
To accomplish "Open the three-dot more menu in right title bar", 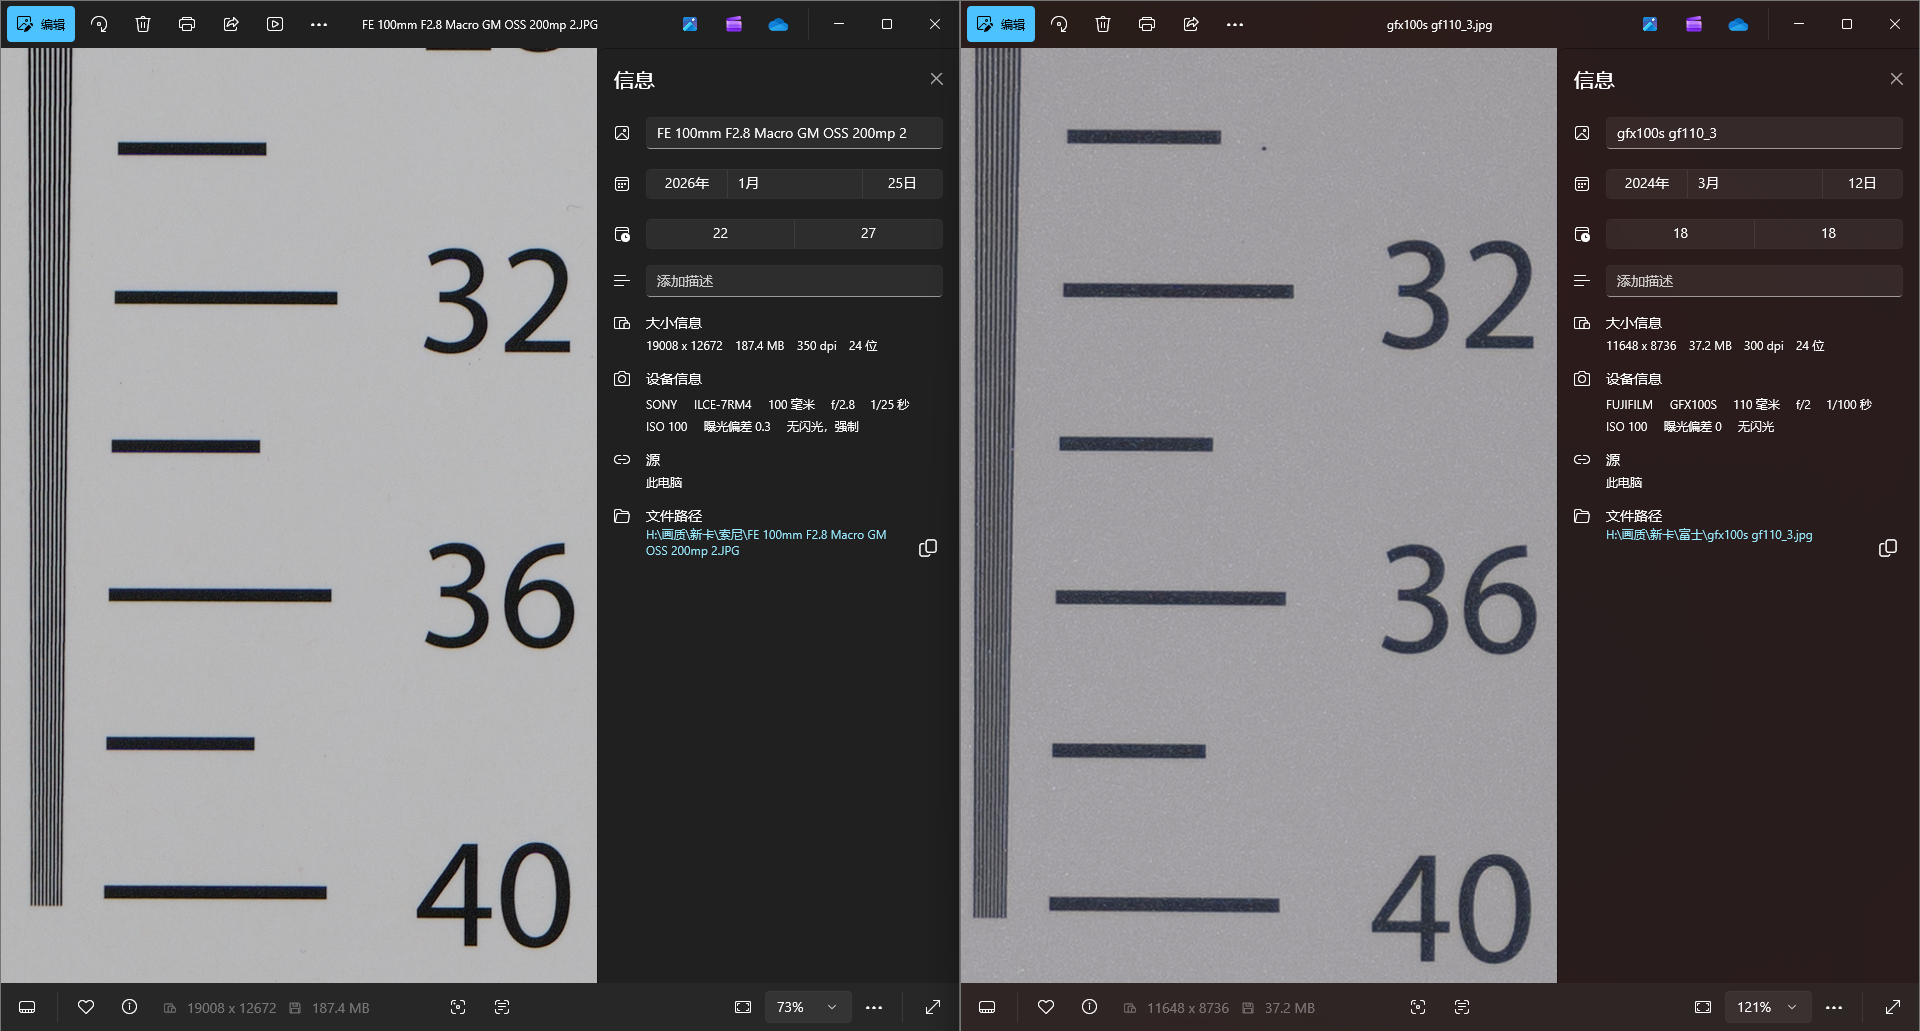I will tap(1235, 24).
